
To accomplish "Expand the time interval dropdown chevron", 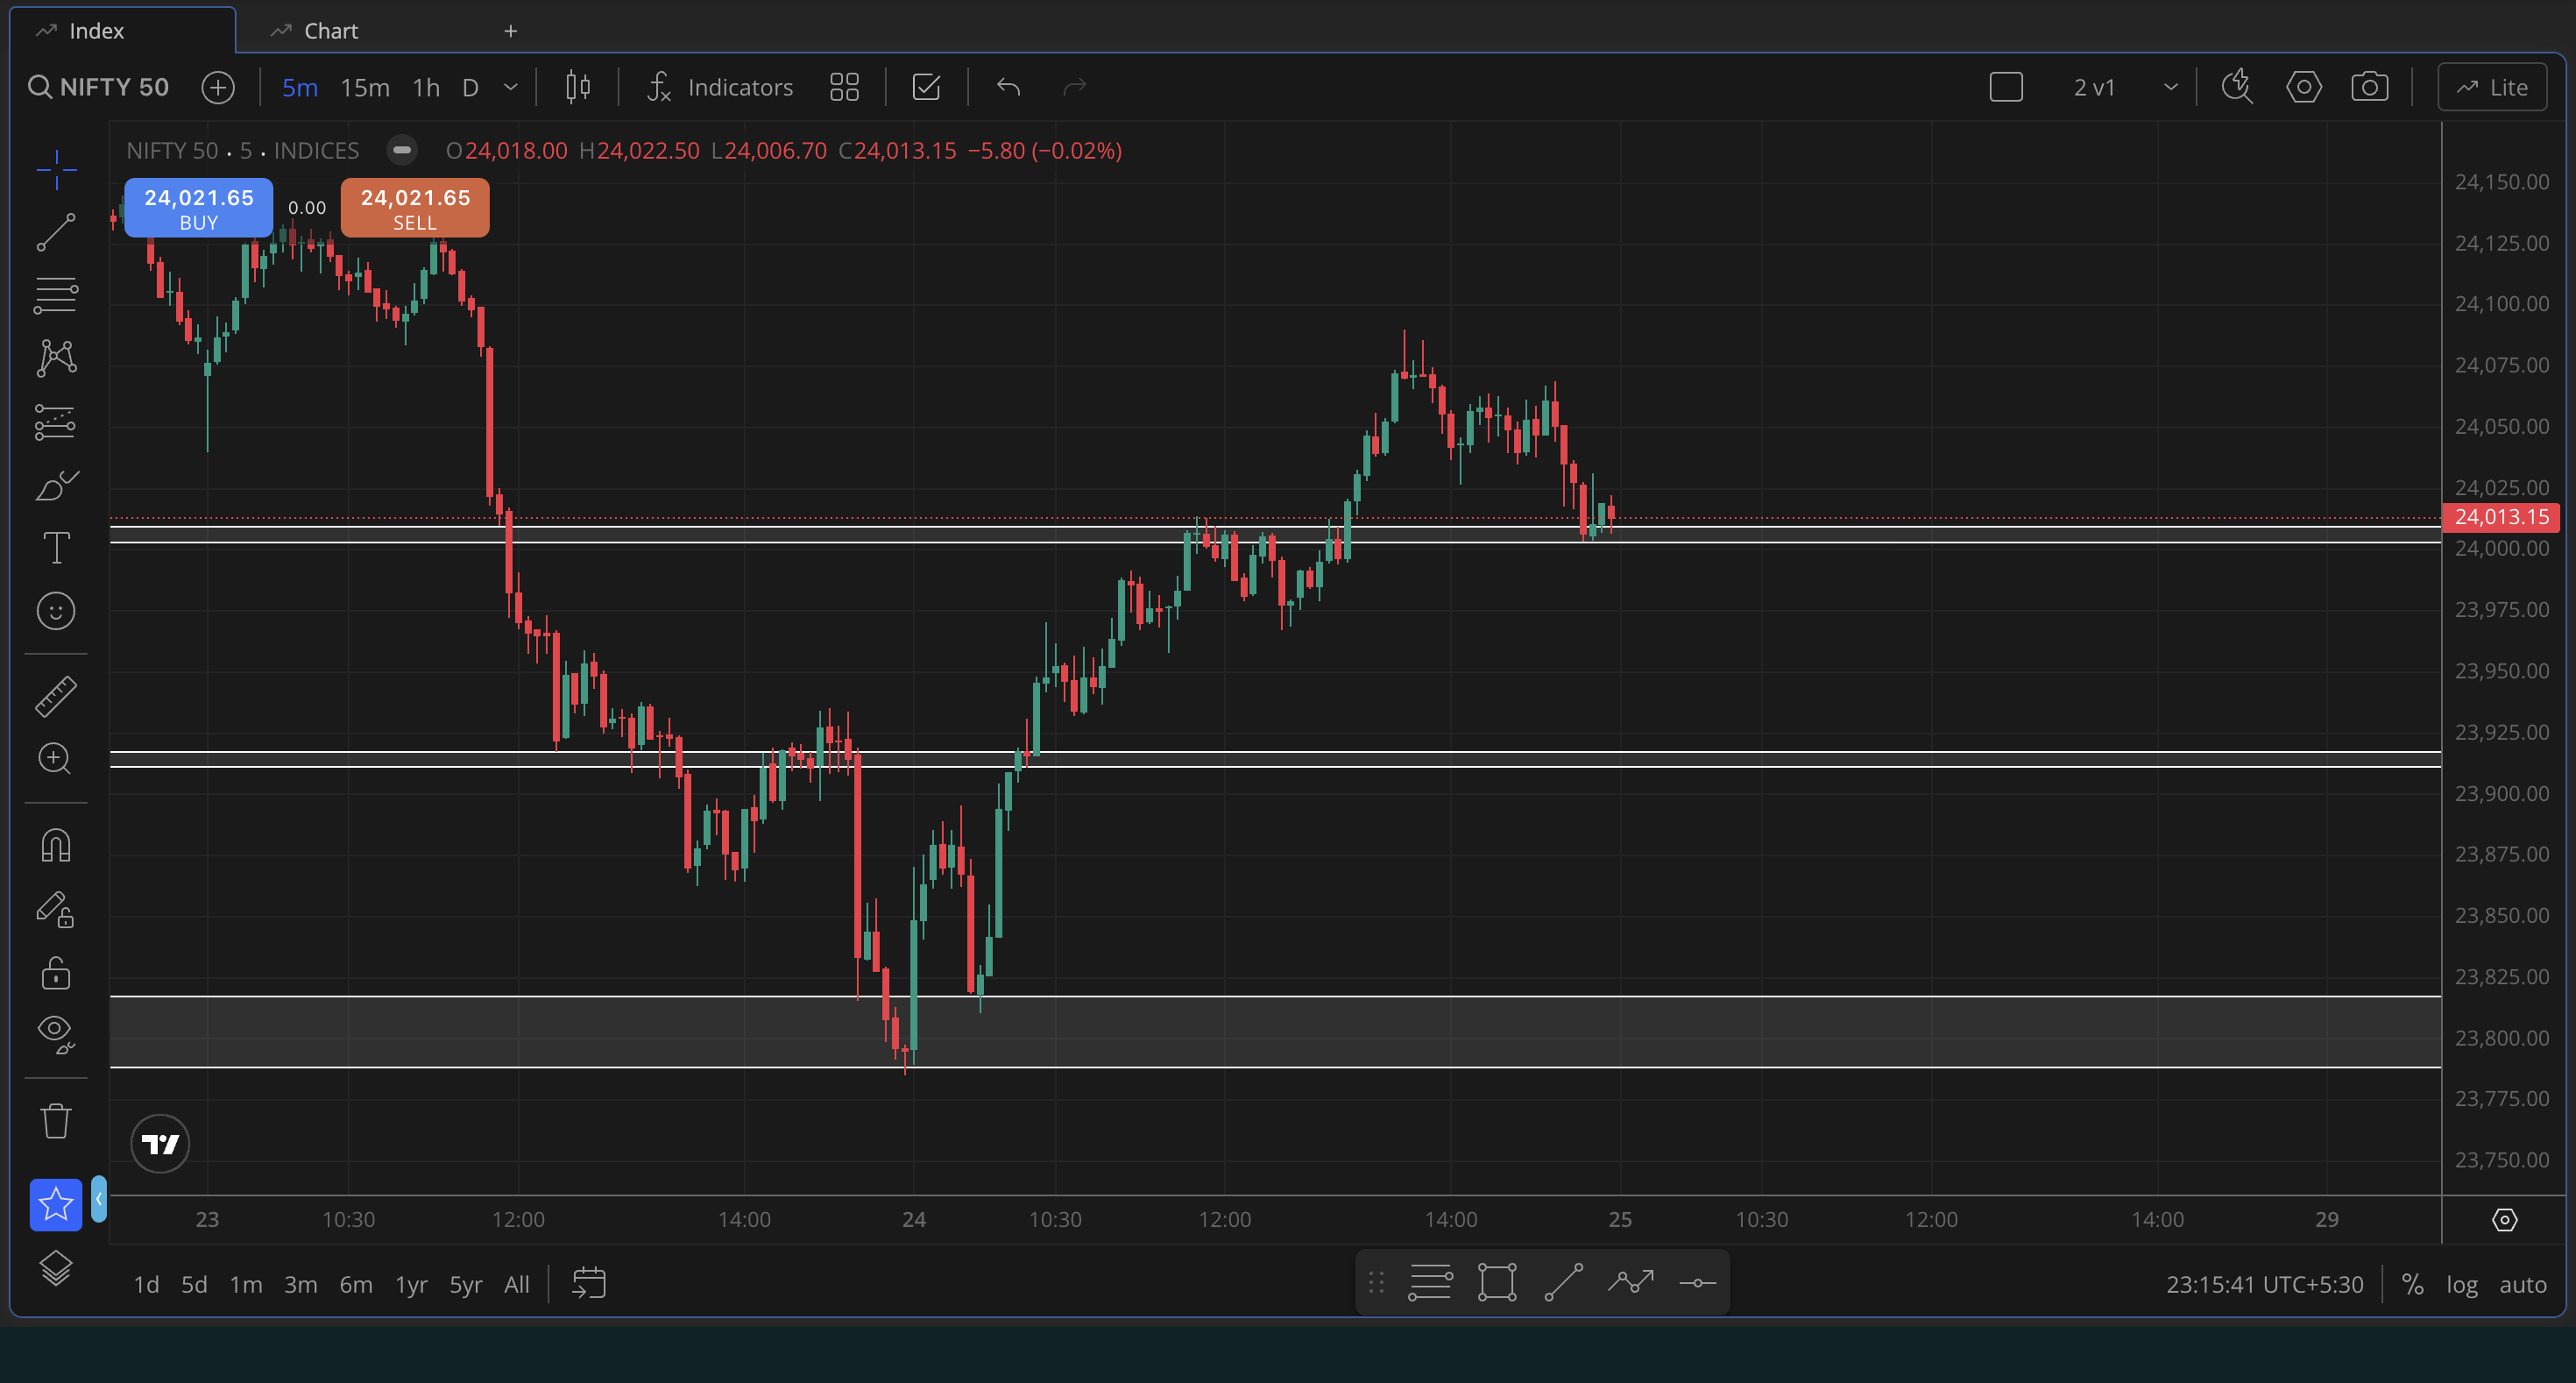I will pyautogui.click(x=511, y=88).
